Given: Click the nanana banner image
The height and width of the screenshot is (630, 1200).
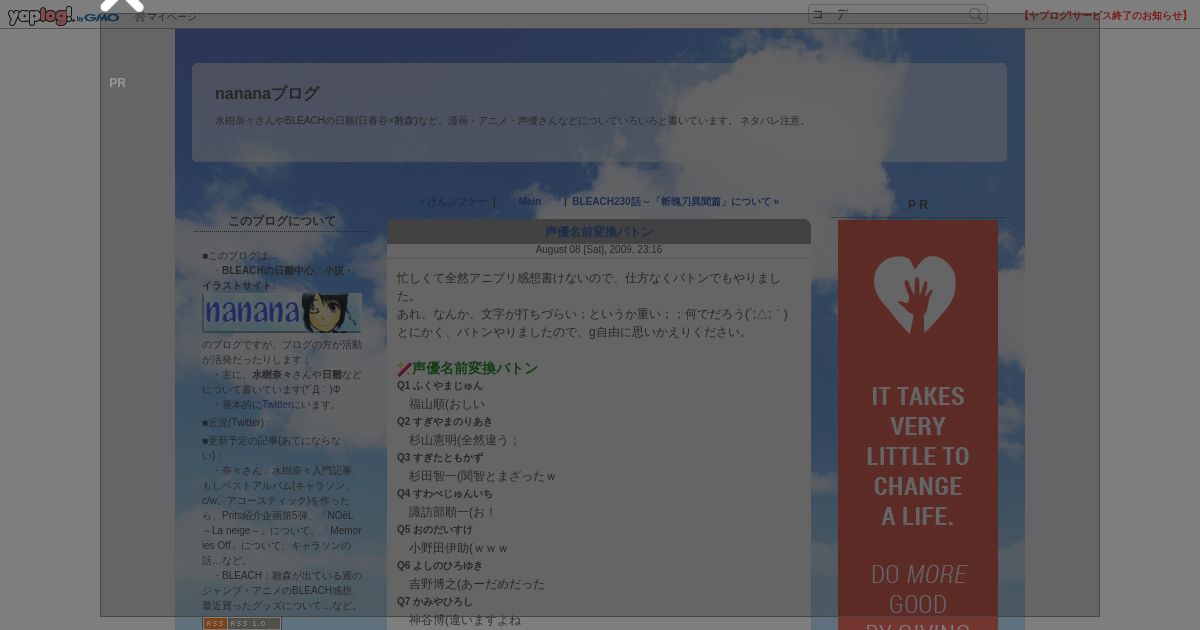Looking at the screenshot, I should 282,312.
